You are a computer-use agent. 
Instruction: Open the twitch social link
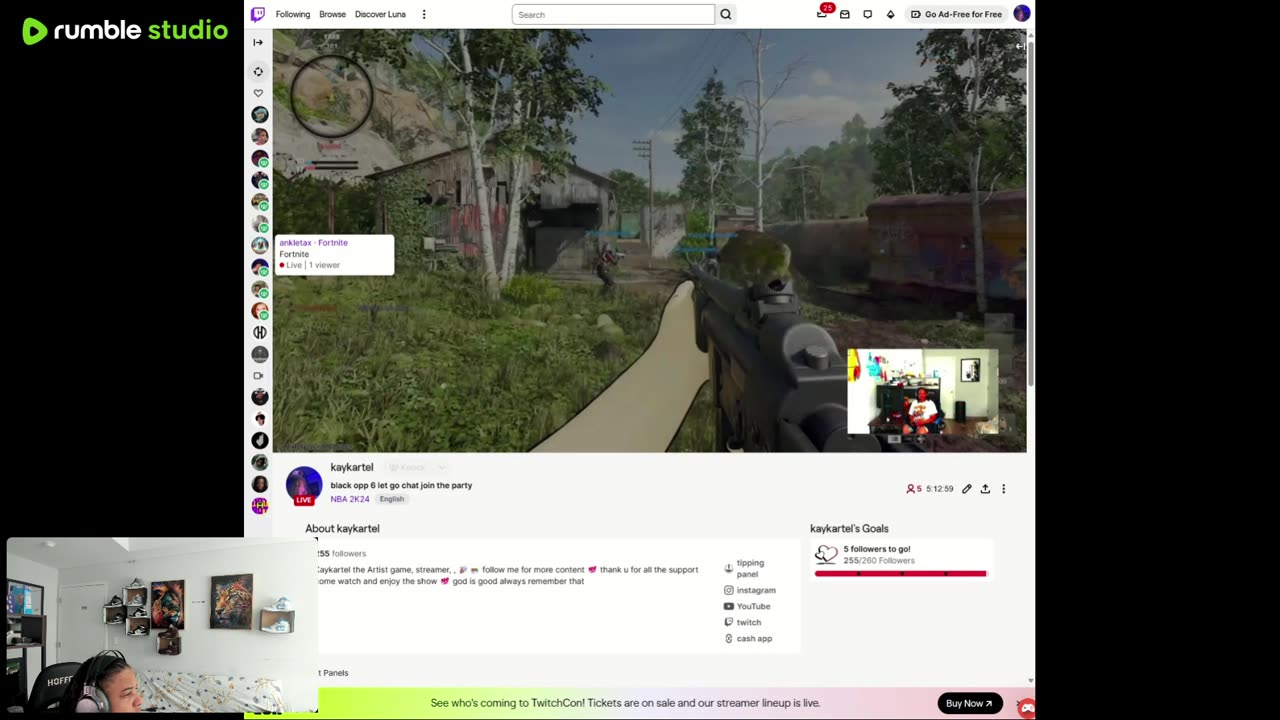coord(742,622)
